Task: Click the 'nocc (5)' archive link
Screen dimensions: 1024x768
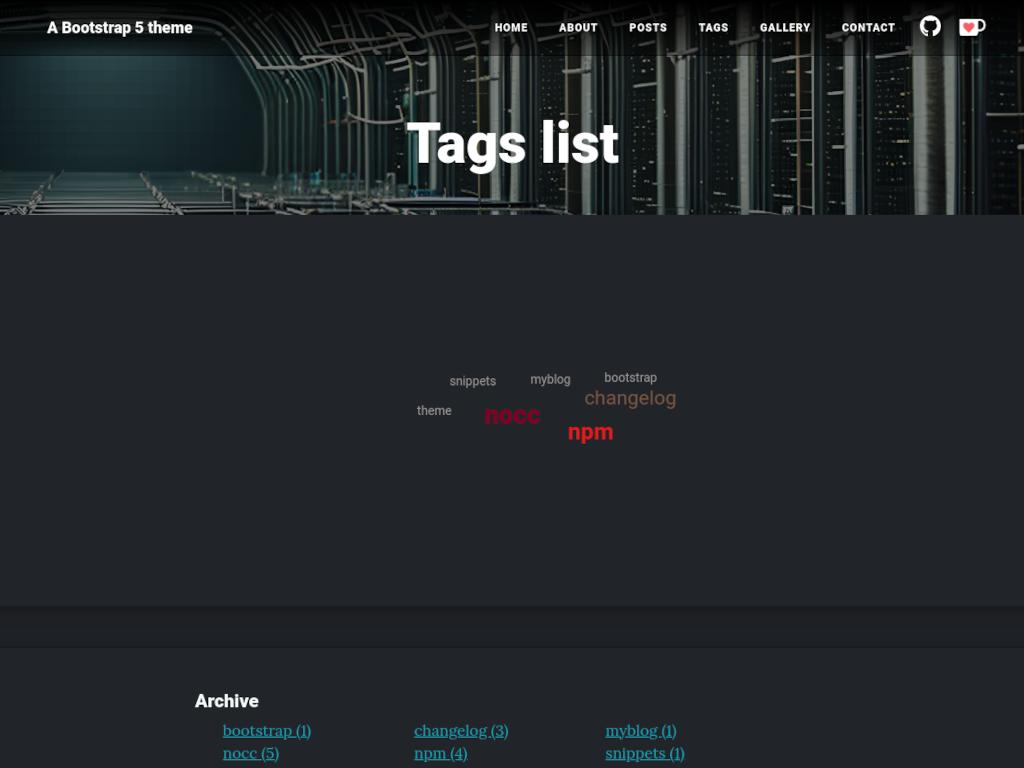Action: click(x=250, y=752)
